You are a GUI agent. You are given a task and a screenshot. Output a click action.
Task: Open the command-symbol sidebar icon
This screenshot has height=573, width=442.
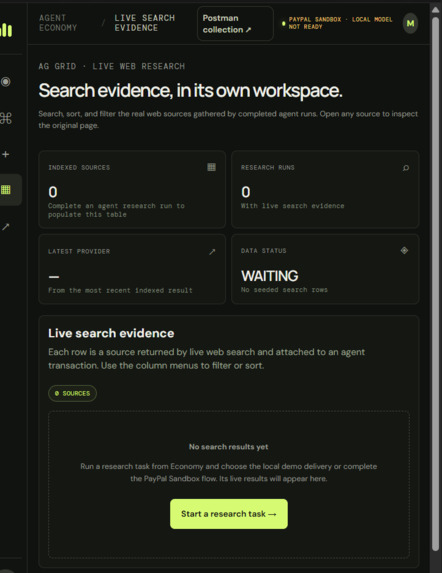5,118
